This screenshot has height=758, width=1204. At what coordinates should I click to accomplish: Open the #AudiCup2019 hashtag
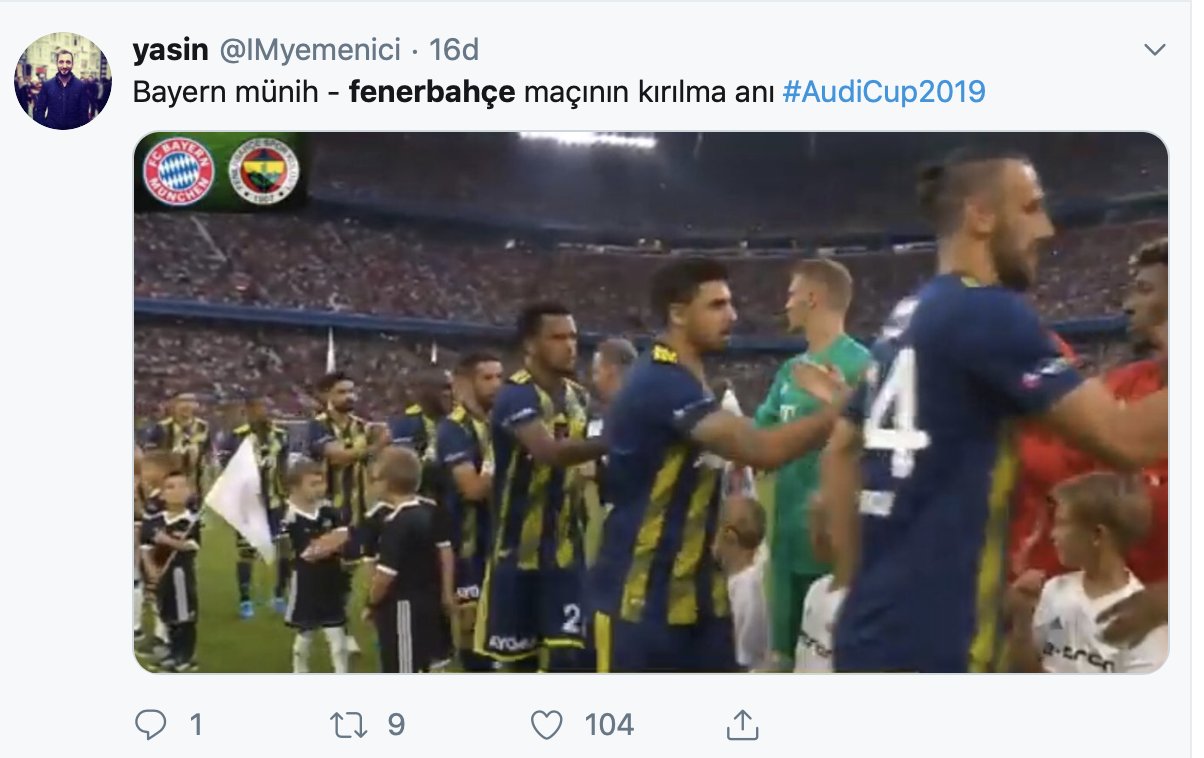coord(884,92)
